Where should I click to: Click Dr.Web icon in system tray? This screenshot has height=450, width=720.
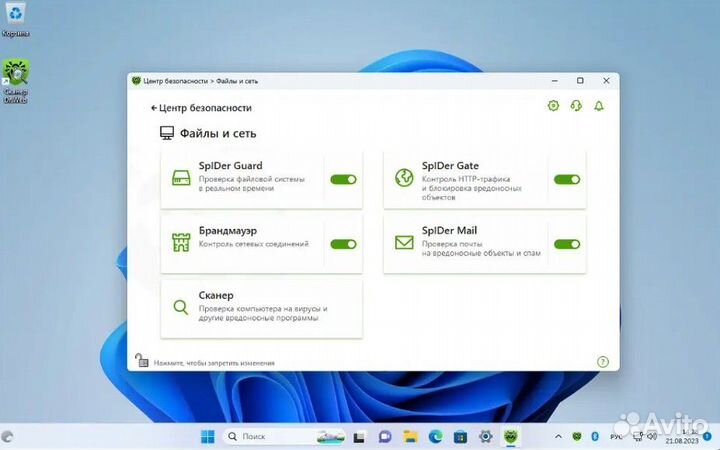577,436
